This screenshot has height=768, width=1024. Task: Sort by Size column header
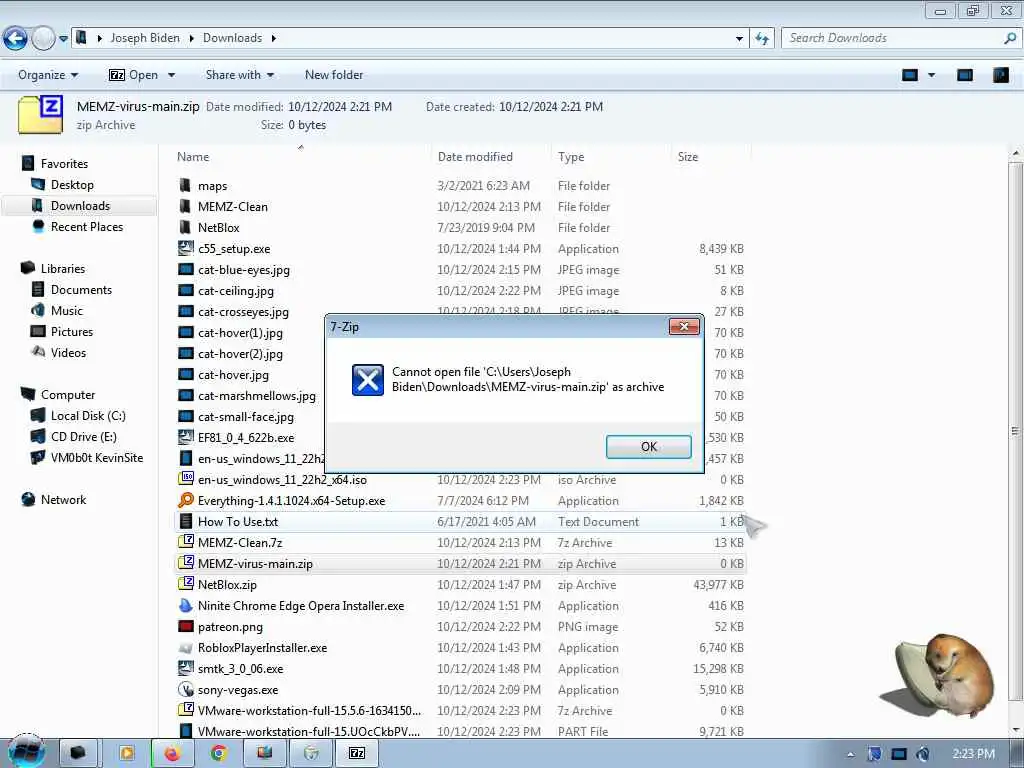pyautogui.click(x=688, y=157)
